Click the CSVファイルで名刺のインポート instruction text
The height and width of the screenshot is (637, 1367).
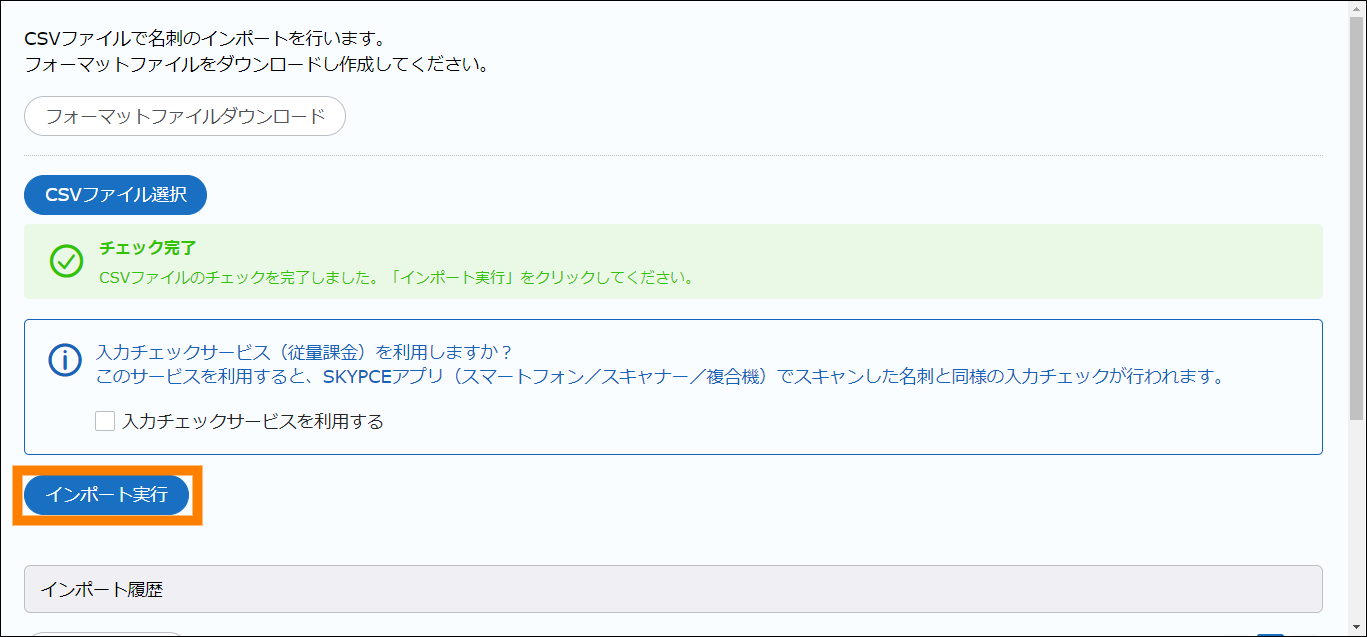[205, 40]
